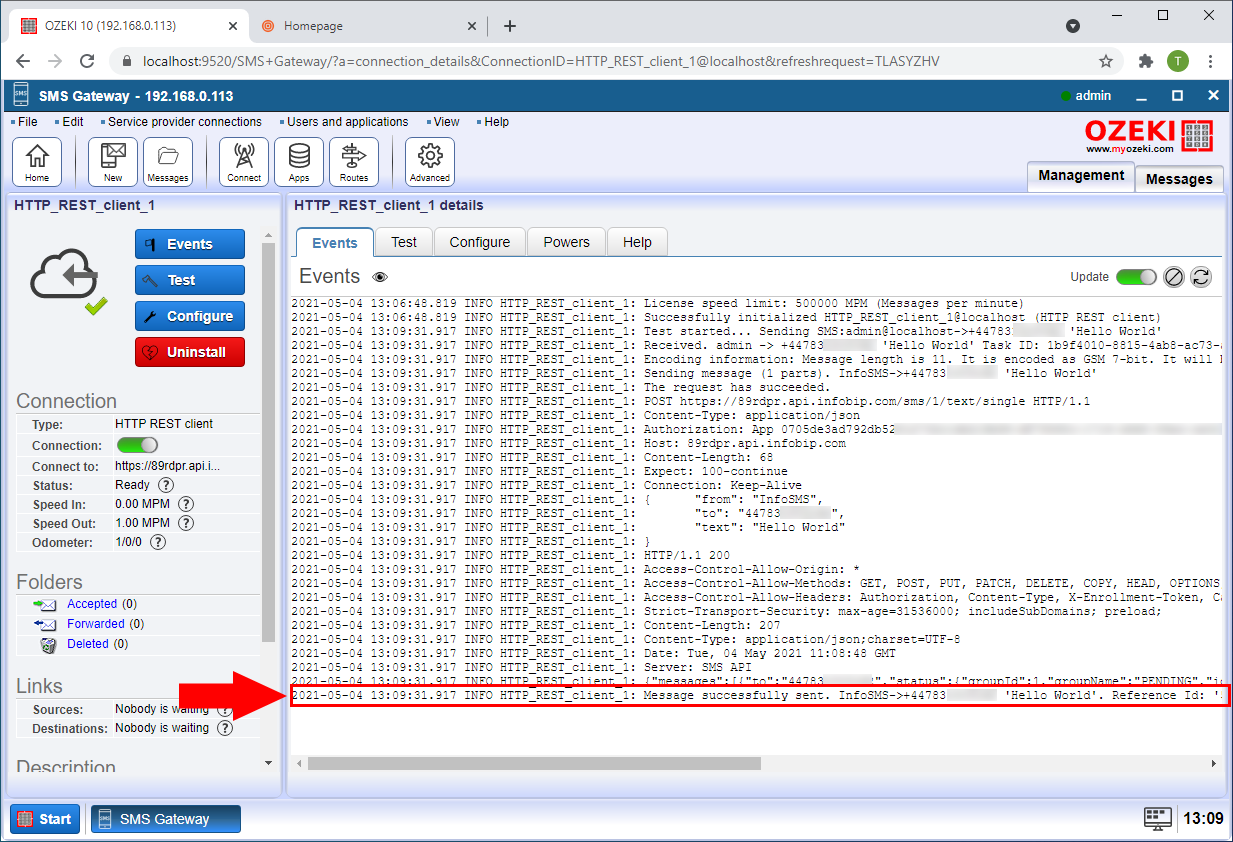This screenshot has height=842, width=1233.
Task: Switch to the Help tab in details
Action: click(637, 242)
